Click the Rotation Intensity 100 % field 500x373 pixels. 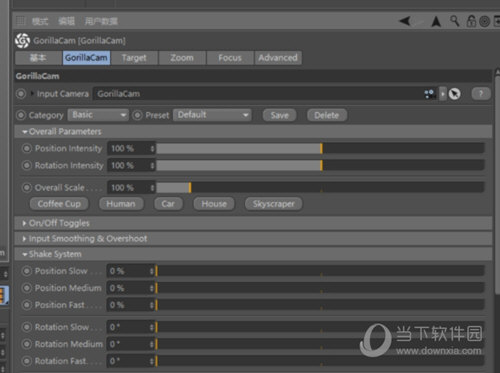click(x=129, y=165)
